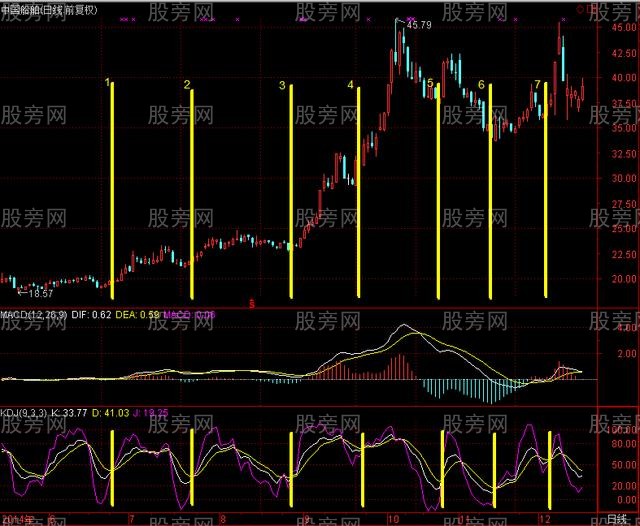
Task: Click the 32.50 price axis label
Action: (624, 154)
